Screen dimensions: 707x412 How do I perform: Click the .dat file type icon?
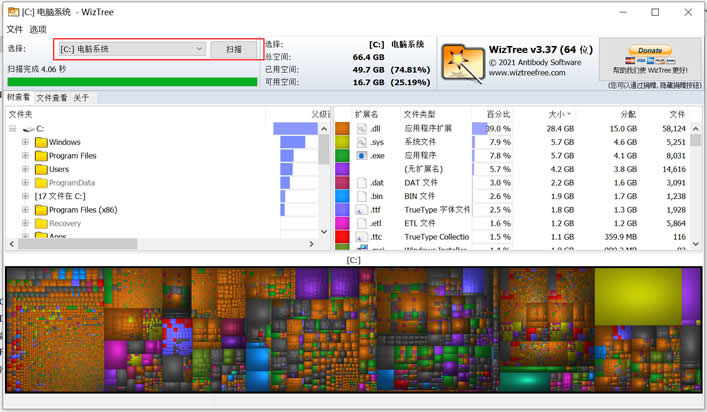click(x=362, y=183)
